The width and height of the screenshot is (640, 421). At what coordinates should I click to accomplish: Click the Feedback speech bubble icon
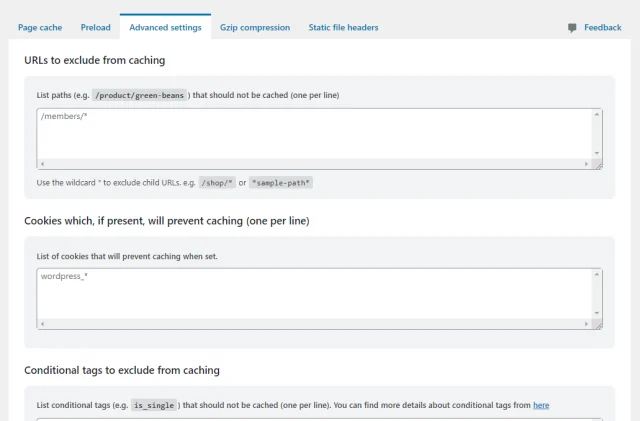[572, 28]
